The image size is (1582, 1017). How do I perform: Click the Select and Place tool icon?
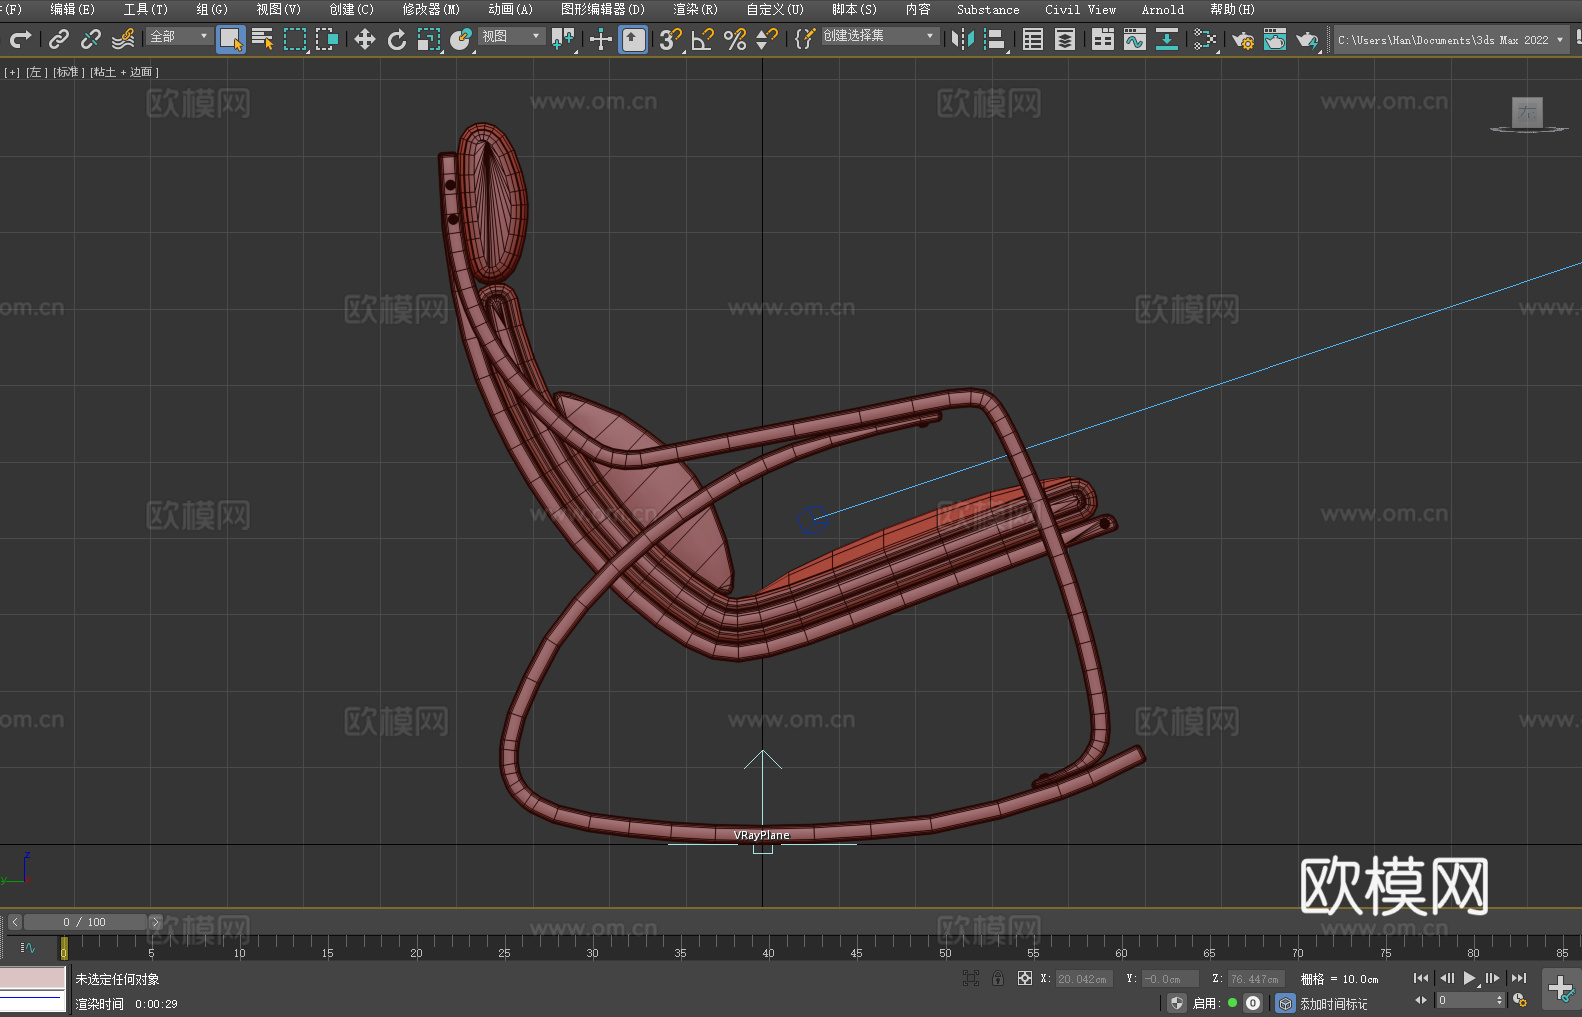point(461,39)
